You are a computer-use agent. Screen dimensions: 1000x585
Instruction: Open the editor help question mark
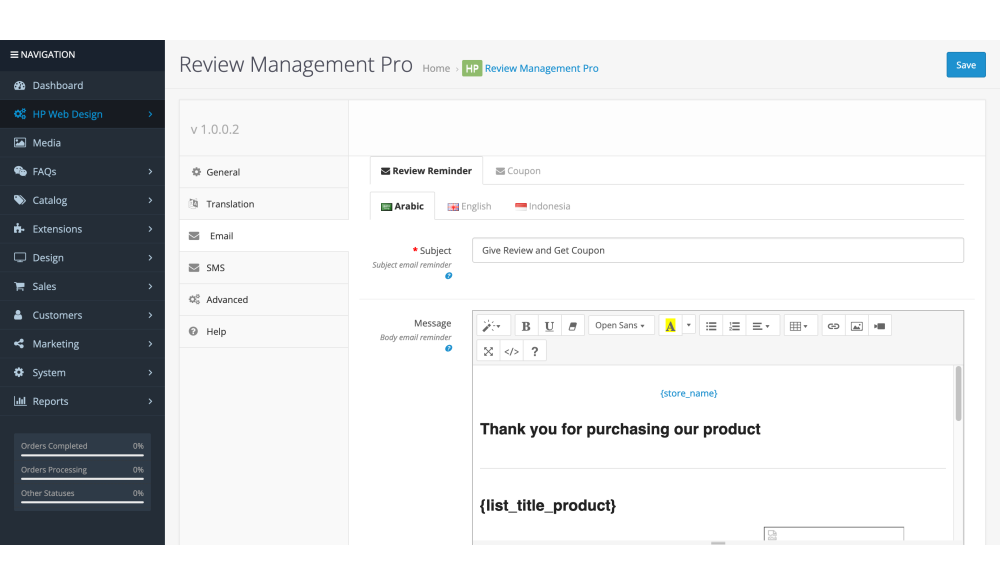click(x=535, y=351)
